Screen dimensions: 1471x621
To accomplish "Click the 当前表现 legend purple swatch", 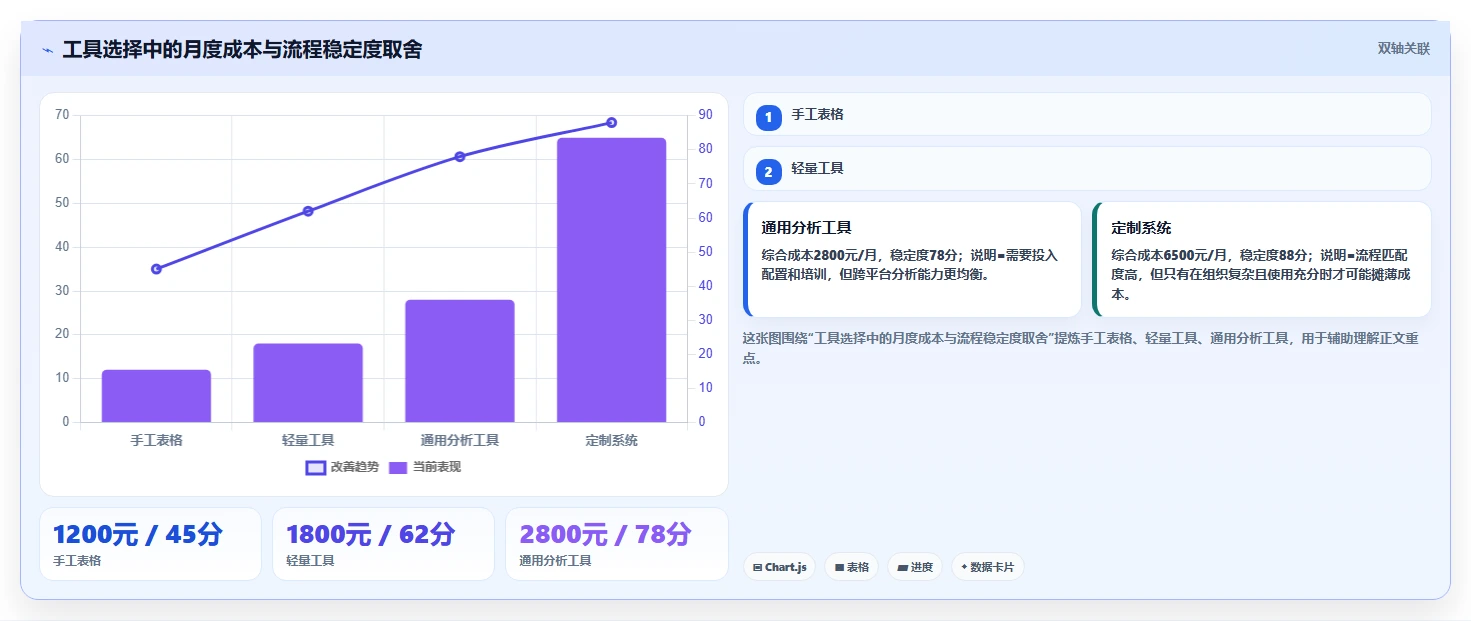I will pyautogui.click(x=398, y=467).
